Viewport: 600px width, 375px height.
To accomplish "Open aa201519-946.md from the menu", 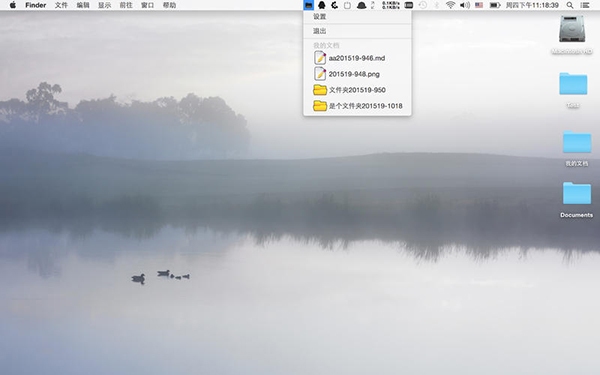I will click(x=357, y=58).
